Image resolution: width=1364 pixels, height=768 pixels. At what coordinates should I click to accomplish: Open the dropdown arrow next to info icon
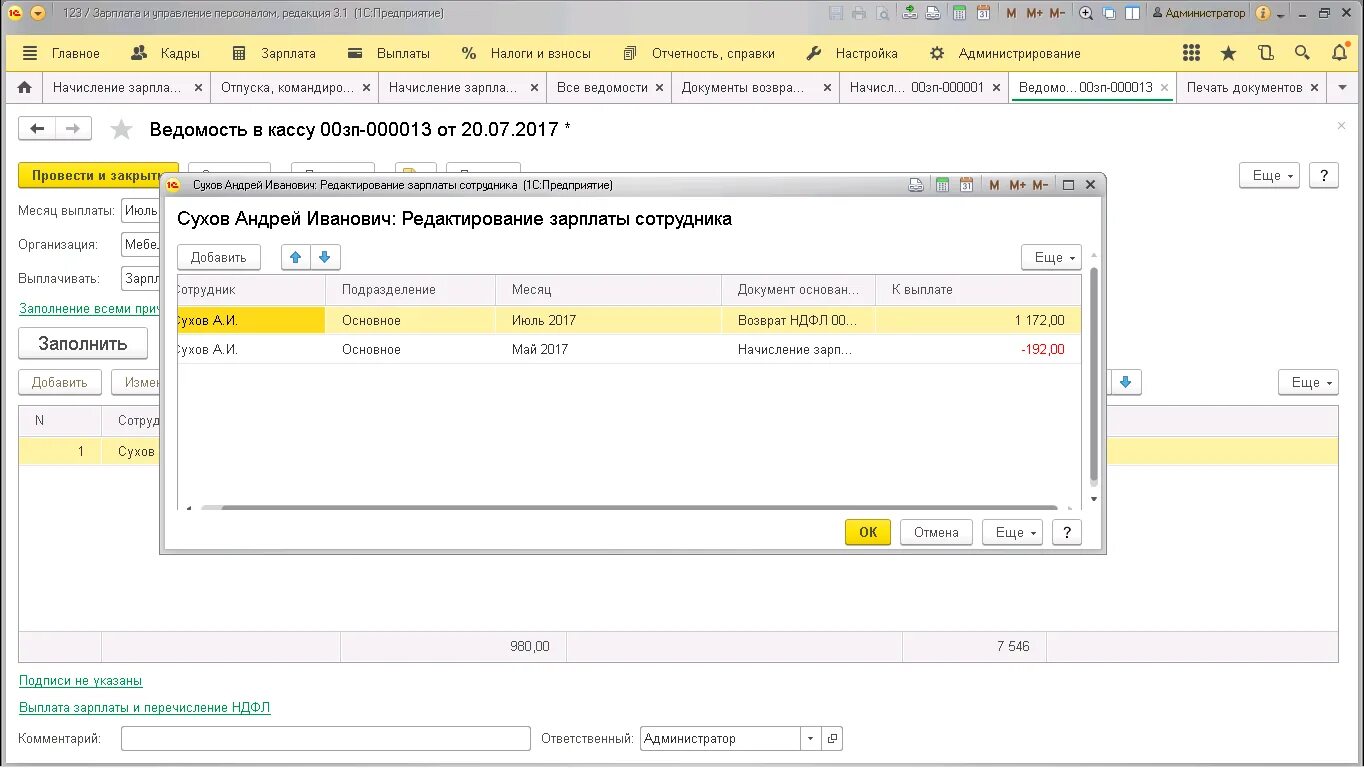(x=1281, y=15)
